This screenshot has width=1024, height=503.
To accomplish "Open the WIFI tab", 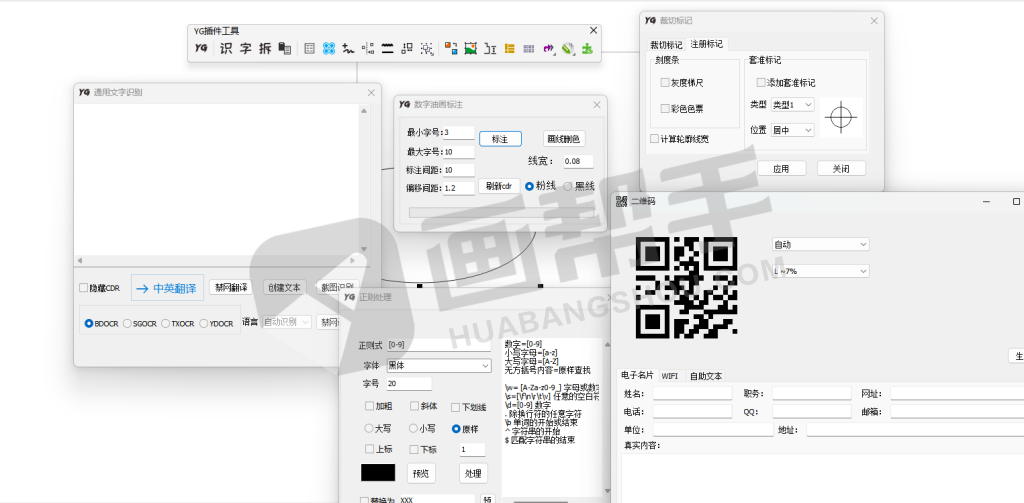I will 669,376.
